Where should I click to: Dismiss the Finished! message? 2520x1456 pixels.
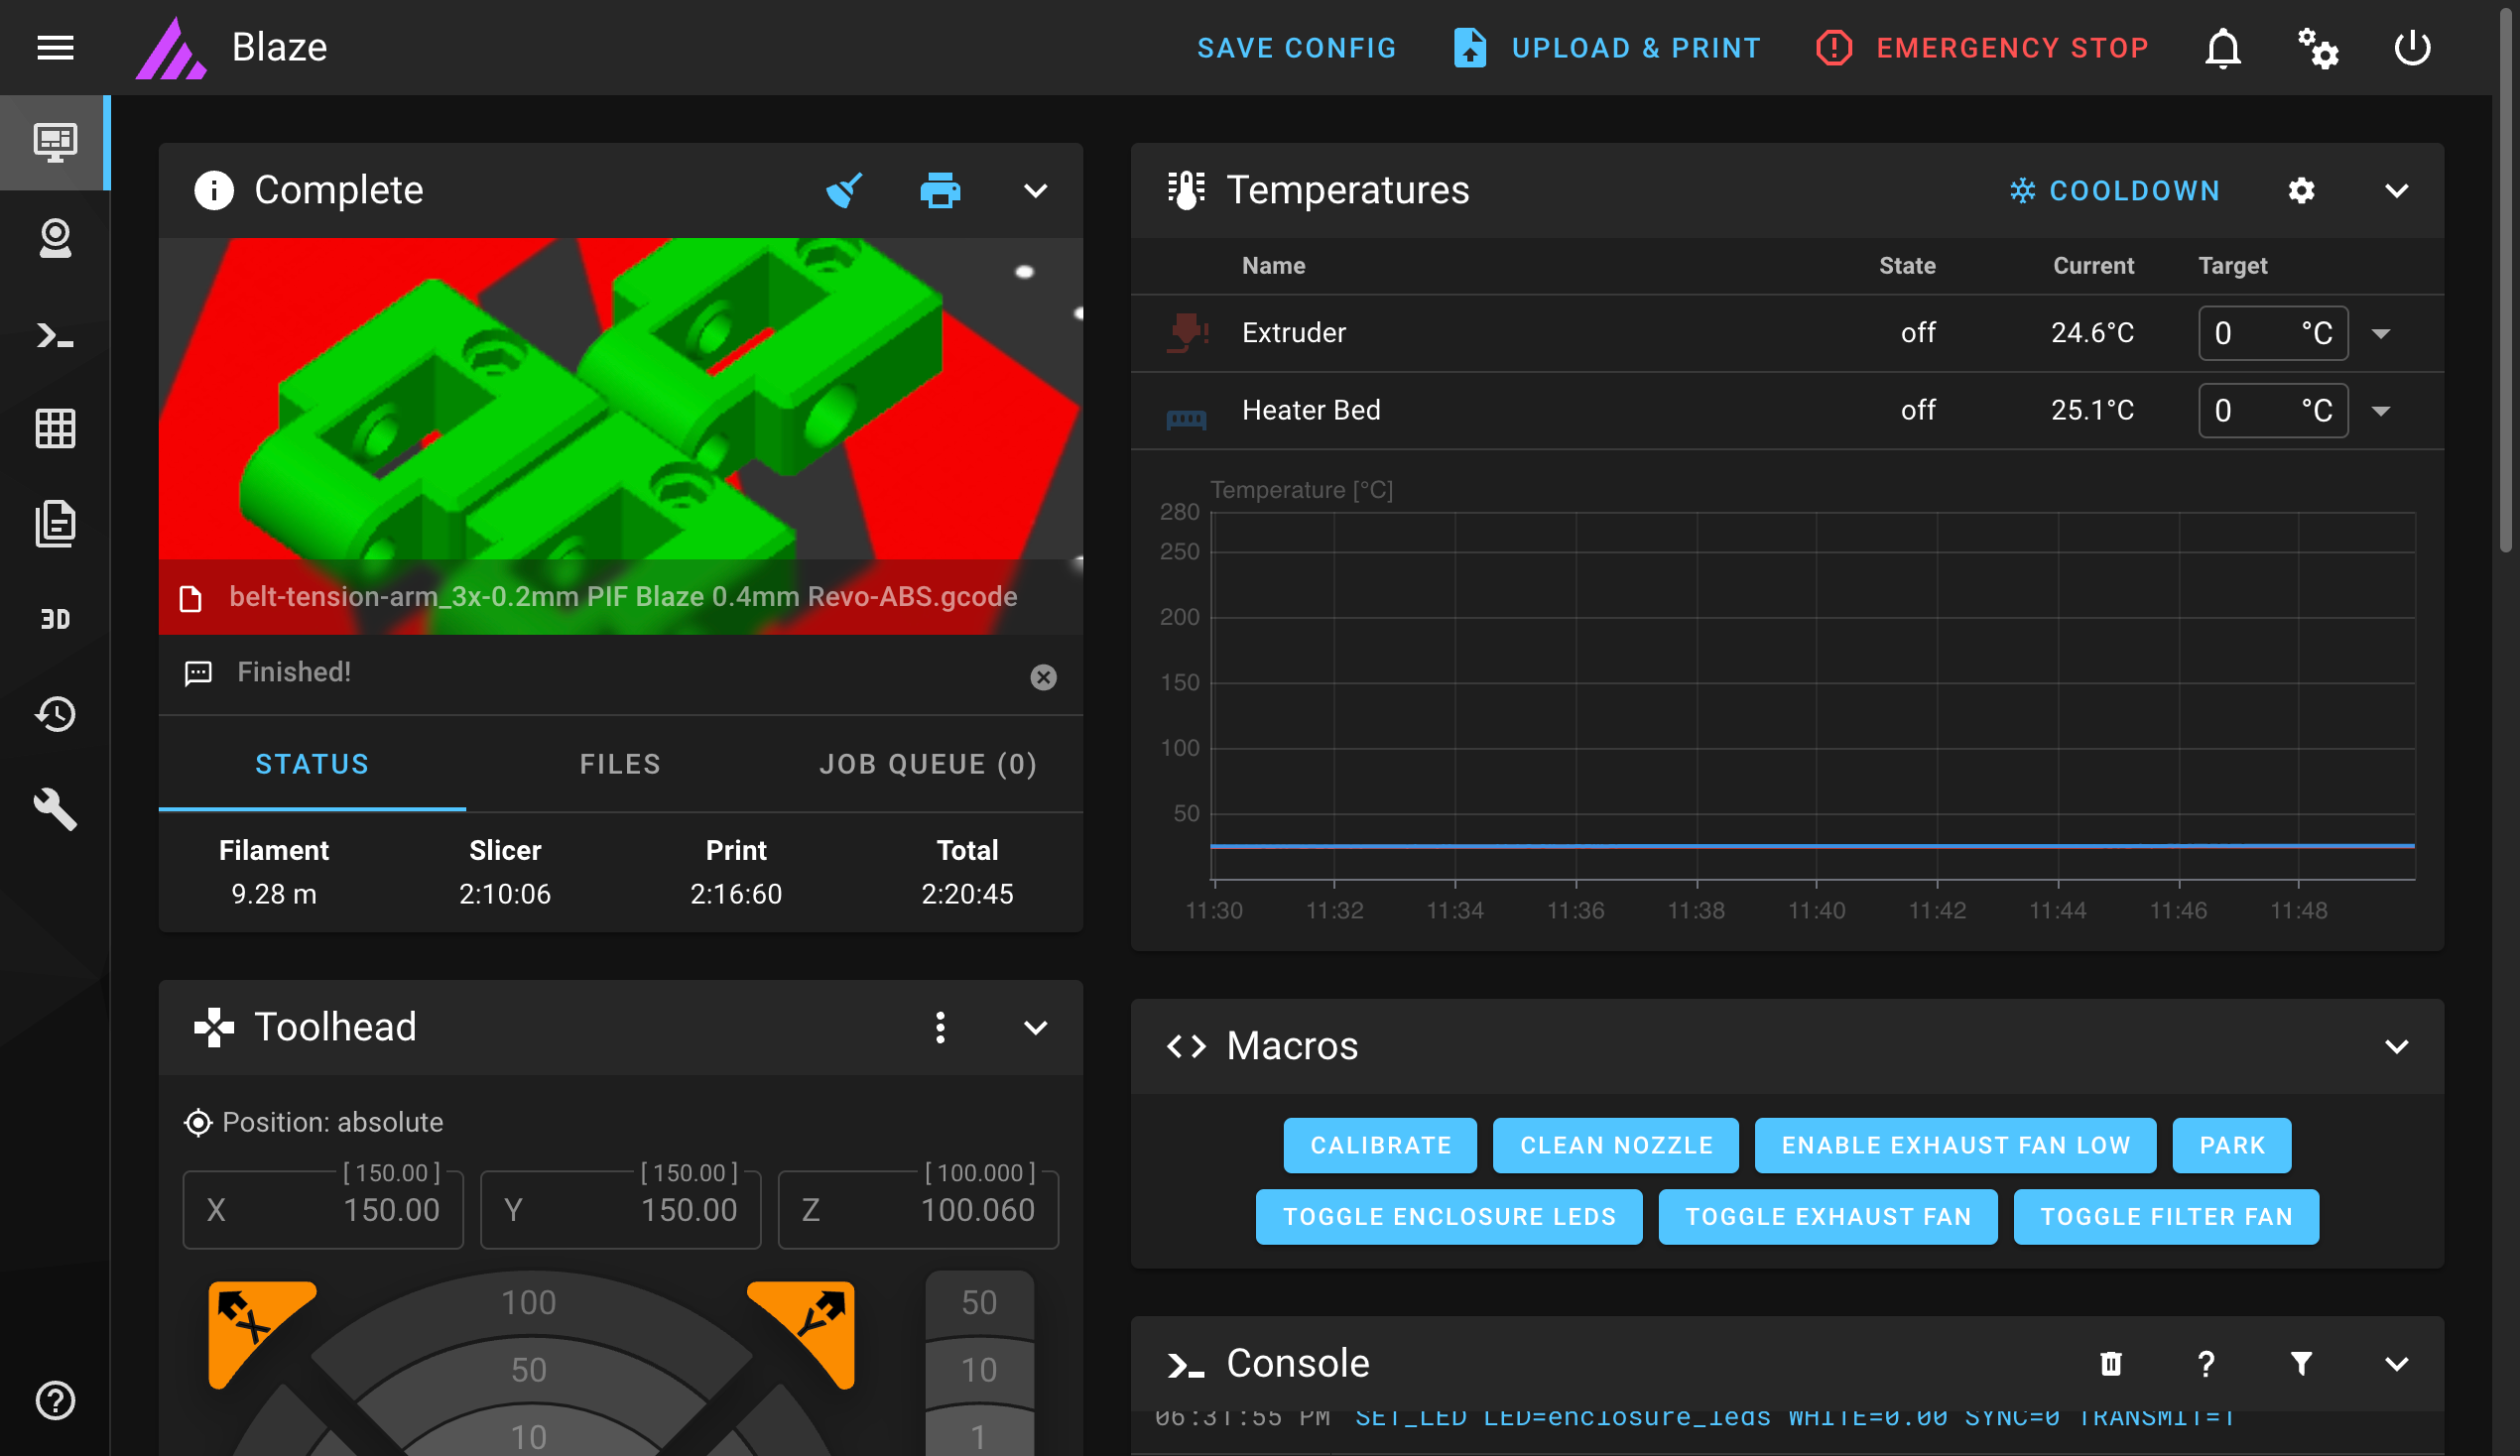click(1043, 677)
